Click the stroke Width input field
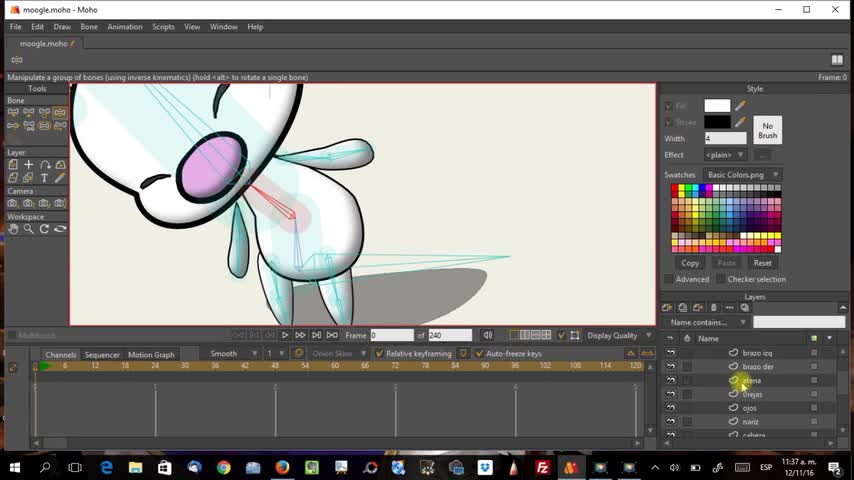The image size is (854, 480). point(725,138)
